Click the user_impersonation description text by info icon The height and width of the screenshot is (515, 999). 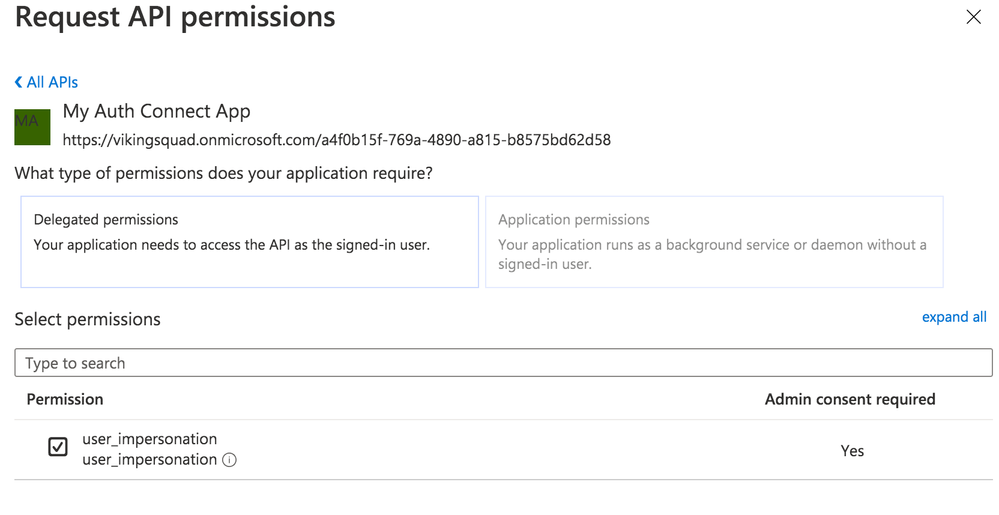click(149, 460)
